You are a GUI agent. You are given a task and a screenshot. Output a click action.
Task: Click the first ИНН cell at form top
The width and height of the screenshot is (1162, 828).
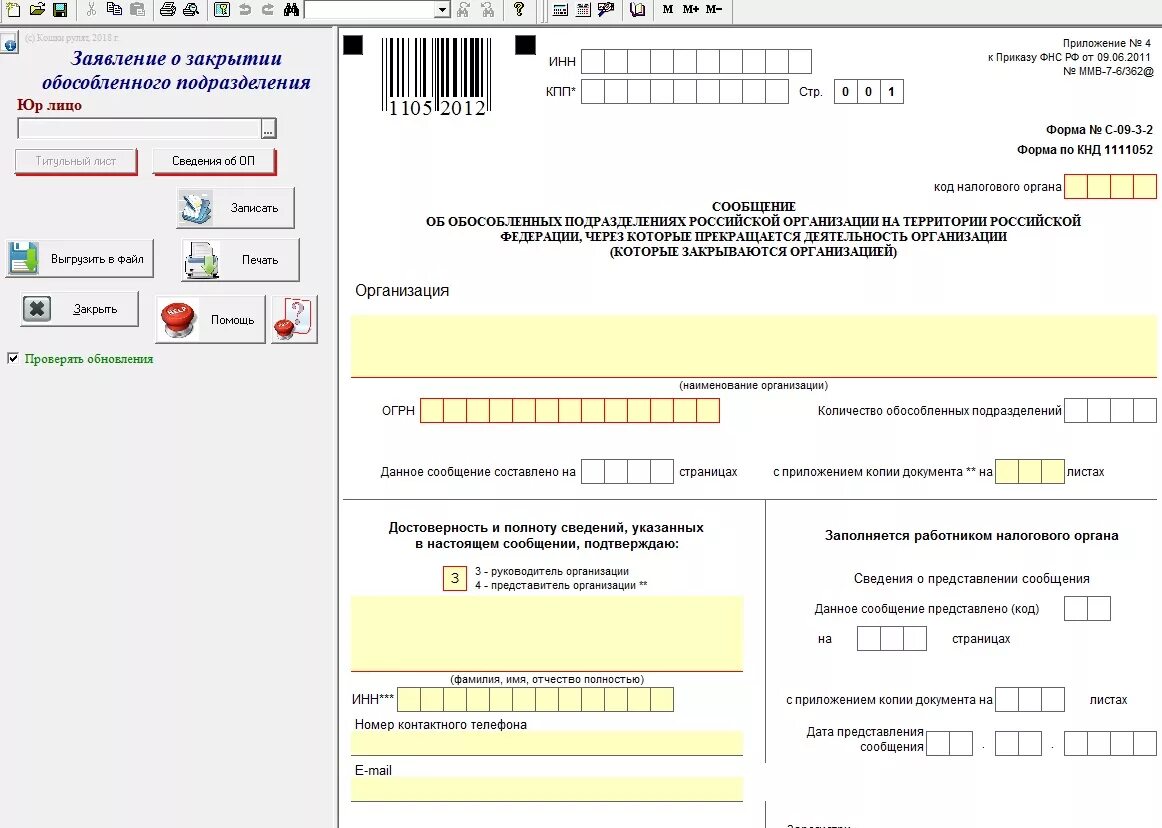(x=593, y=62)
